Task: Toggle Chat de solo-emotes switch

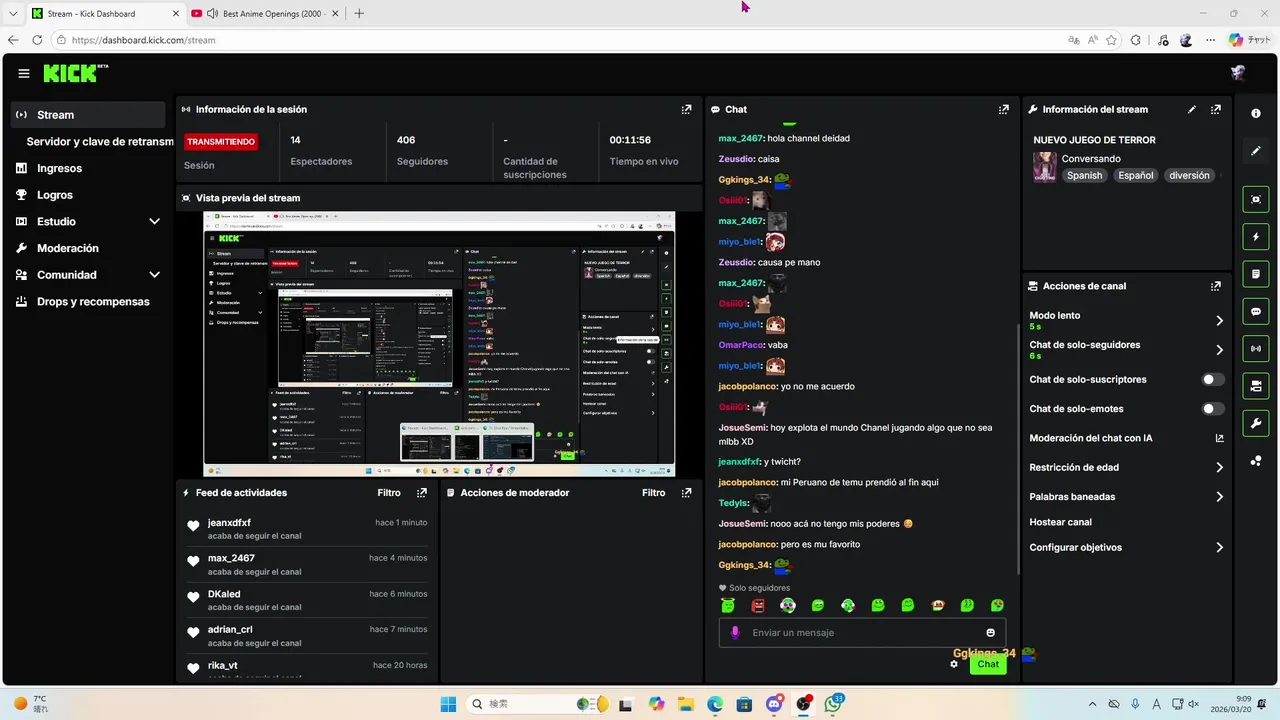Action: coord(1213,409)
